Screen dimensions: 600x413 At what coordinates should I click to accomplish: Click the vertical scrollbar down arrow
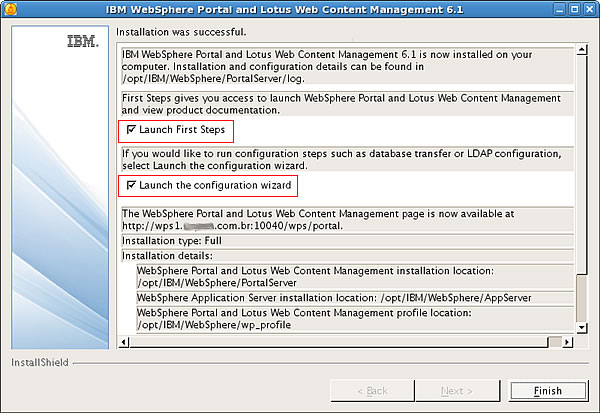tap(582, 328)
